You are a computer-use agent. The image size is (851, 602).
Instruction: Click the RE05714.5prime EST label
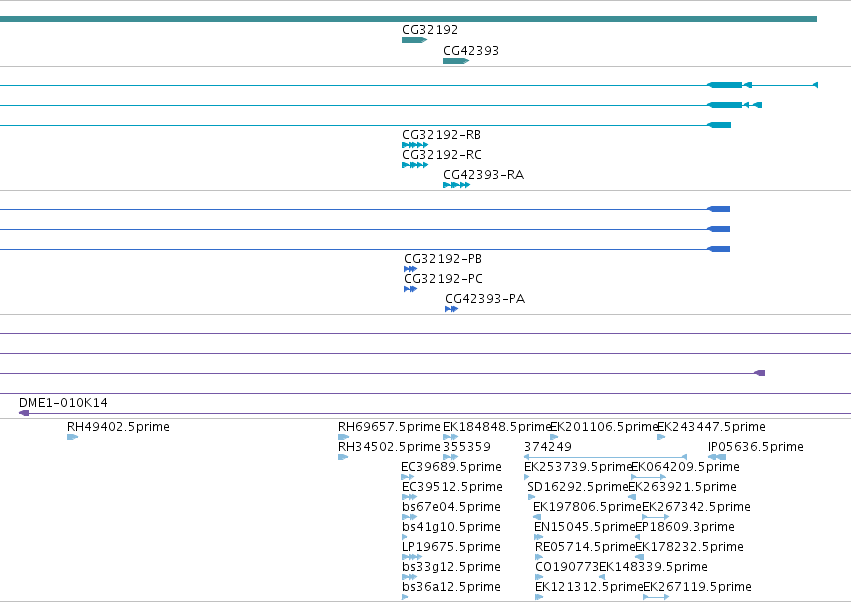click(585, 547)
